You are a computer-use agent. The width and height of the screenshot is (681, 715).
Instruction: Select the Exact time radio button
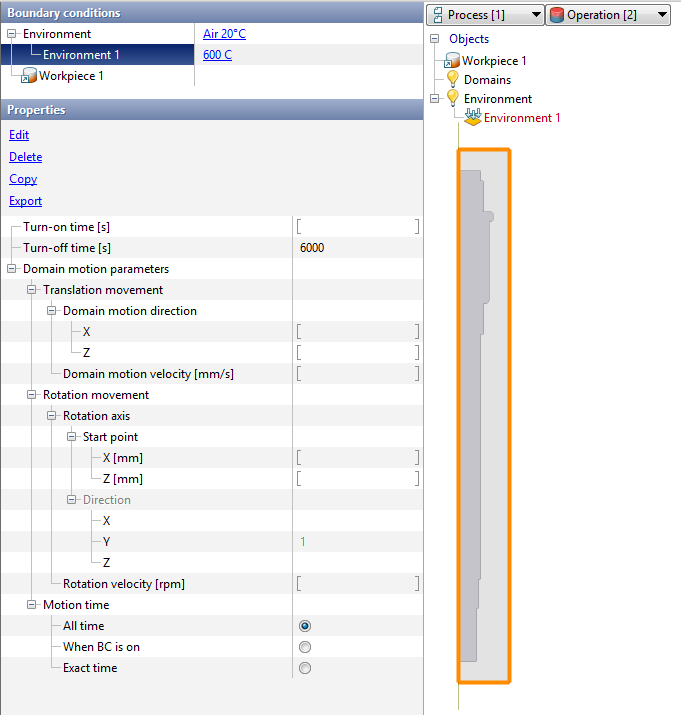pos(305,668)
